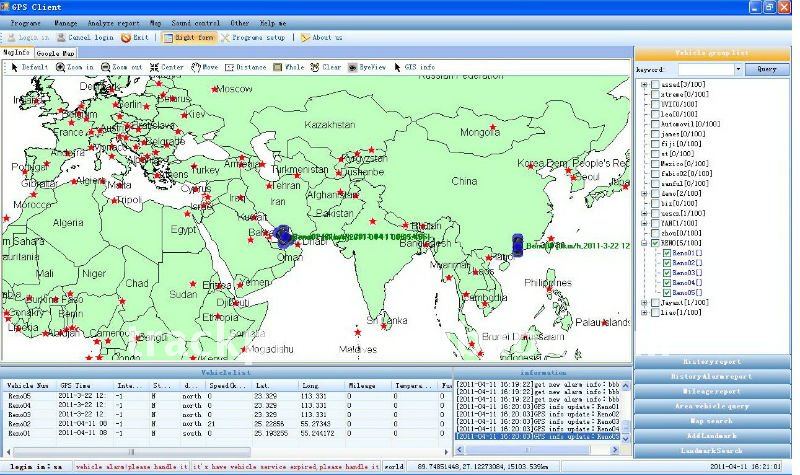
Task: Open the Mileage report panel button
Action: coord(712,391)
